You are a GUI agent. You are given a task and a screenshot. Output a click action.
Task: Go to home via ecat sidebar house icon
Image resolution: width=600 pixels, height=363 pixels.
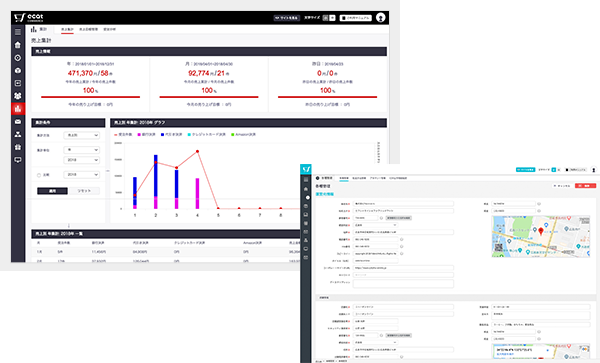18,45
